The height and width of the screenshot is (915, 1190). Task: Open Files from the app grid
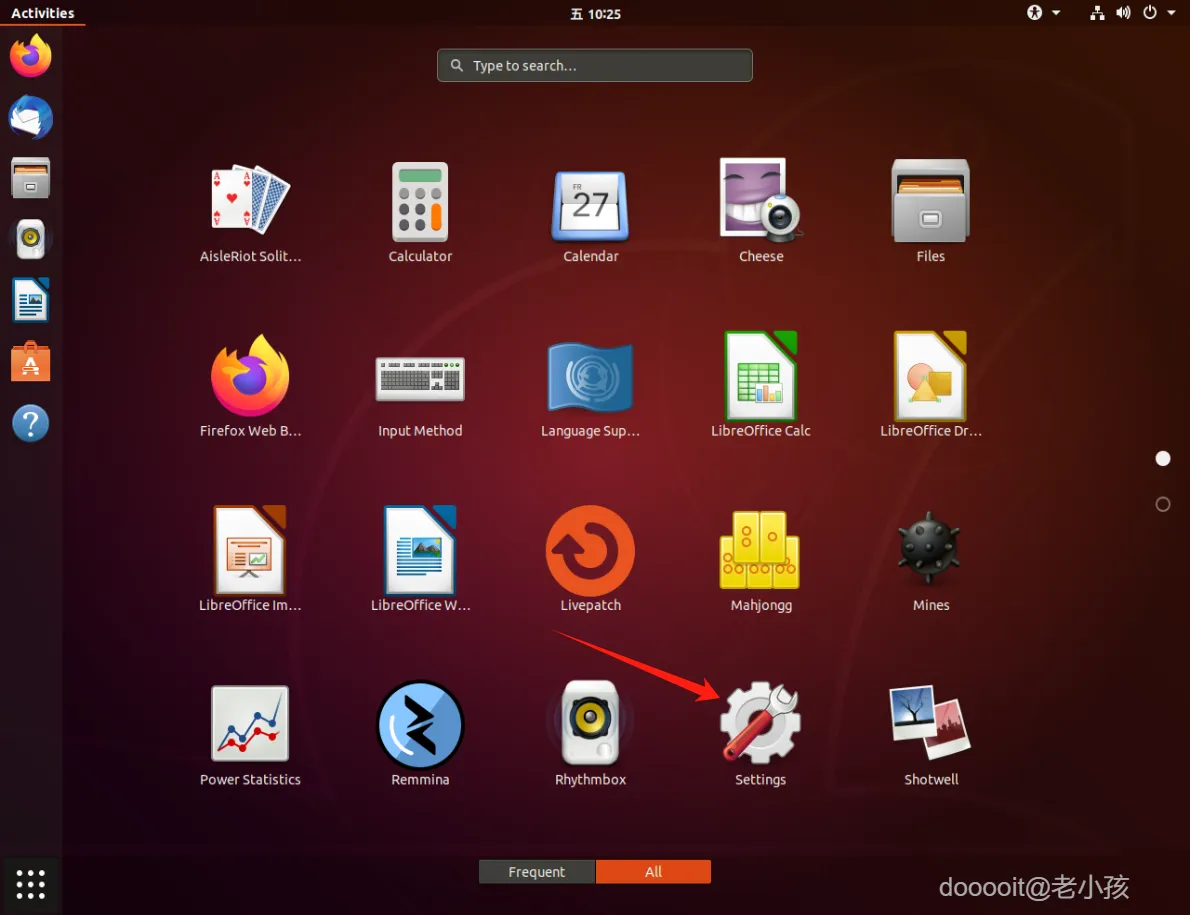(930, 212)
